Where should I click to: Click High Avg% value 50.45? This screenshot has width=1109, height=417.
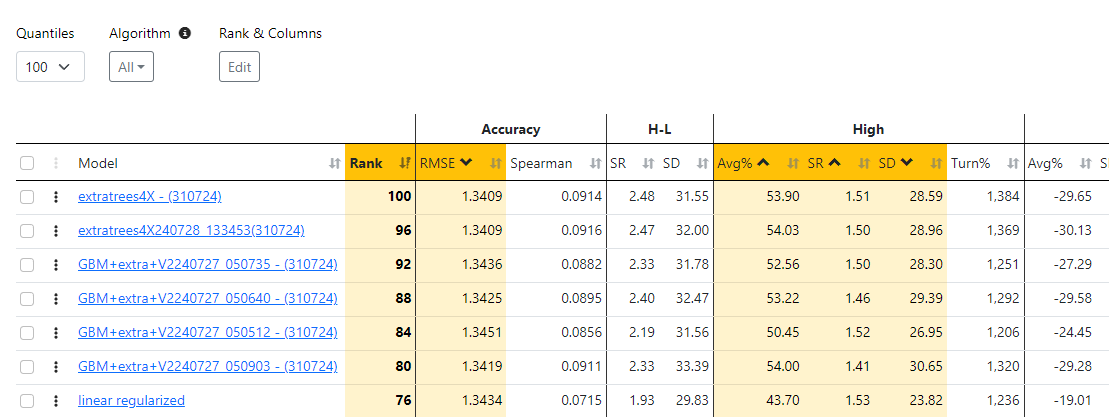[x=783, y=333]
